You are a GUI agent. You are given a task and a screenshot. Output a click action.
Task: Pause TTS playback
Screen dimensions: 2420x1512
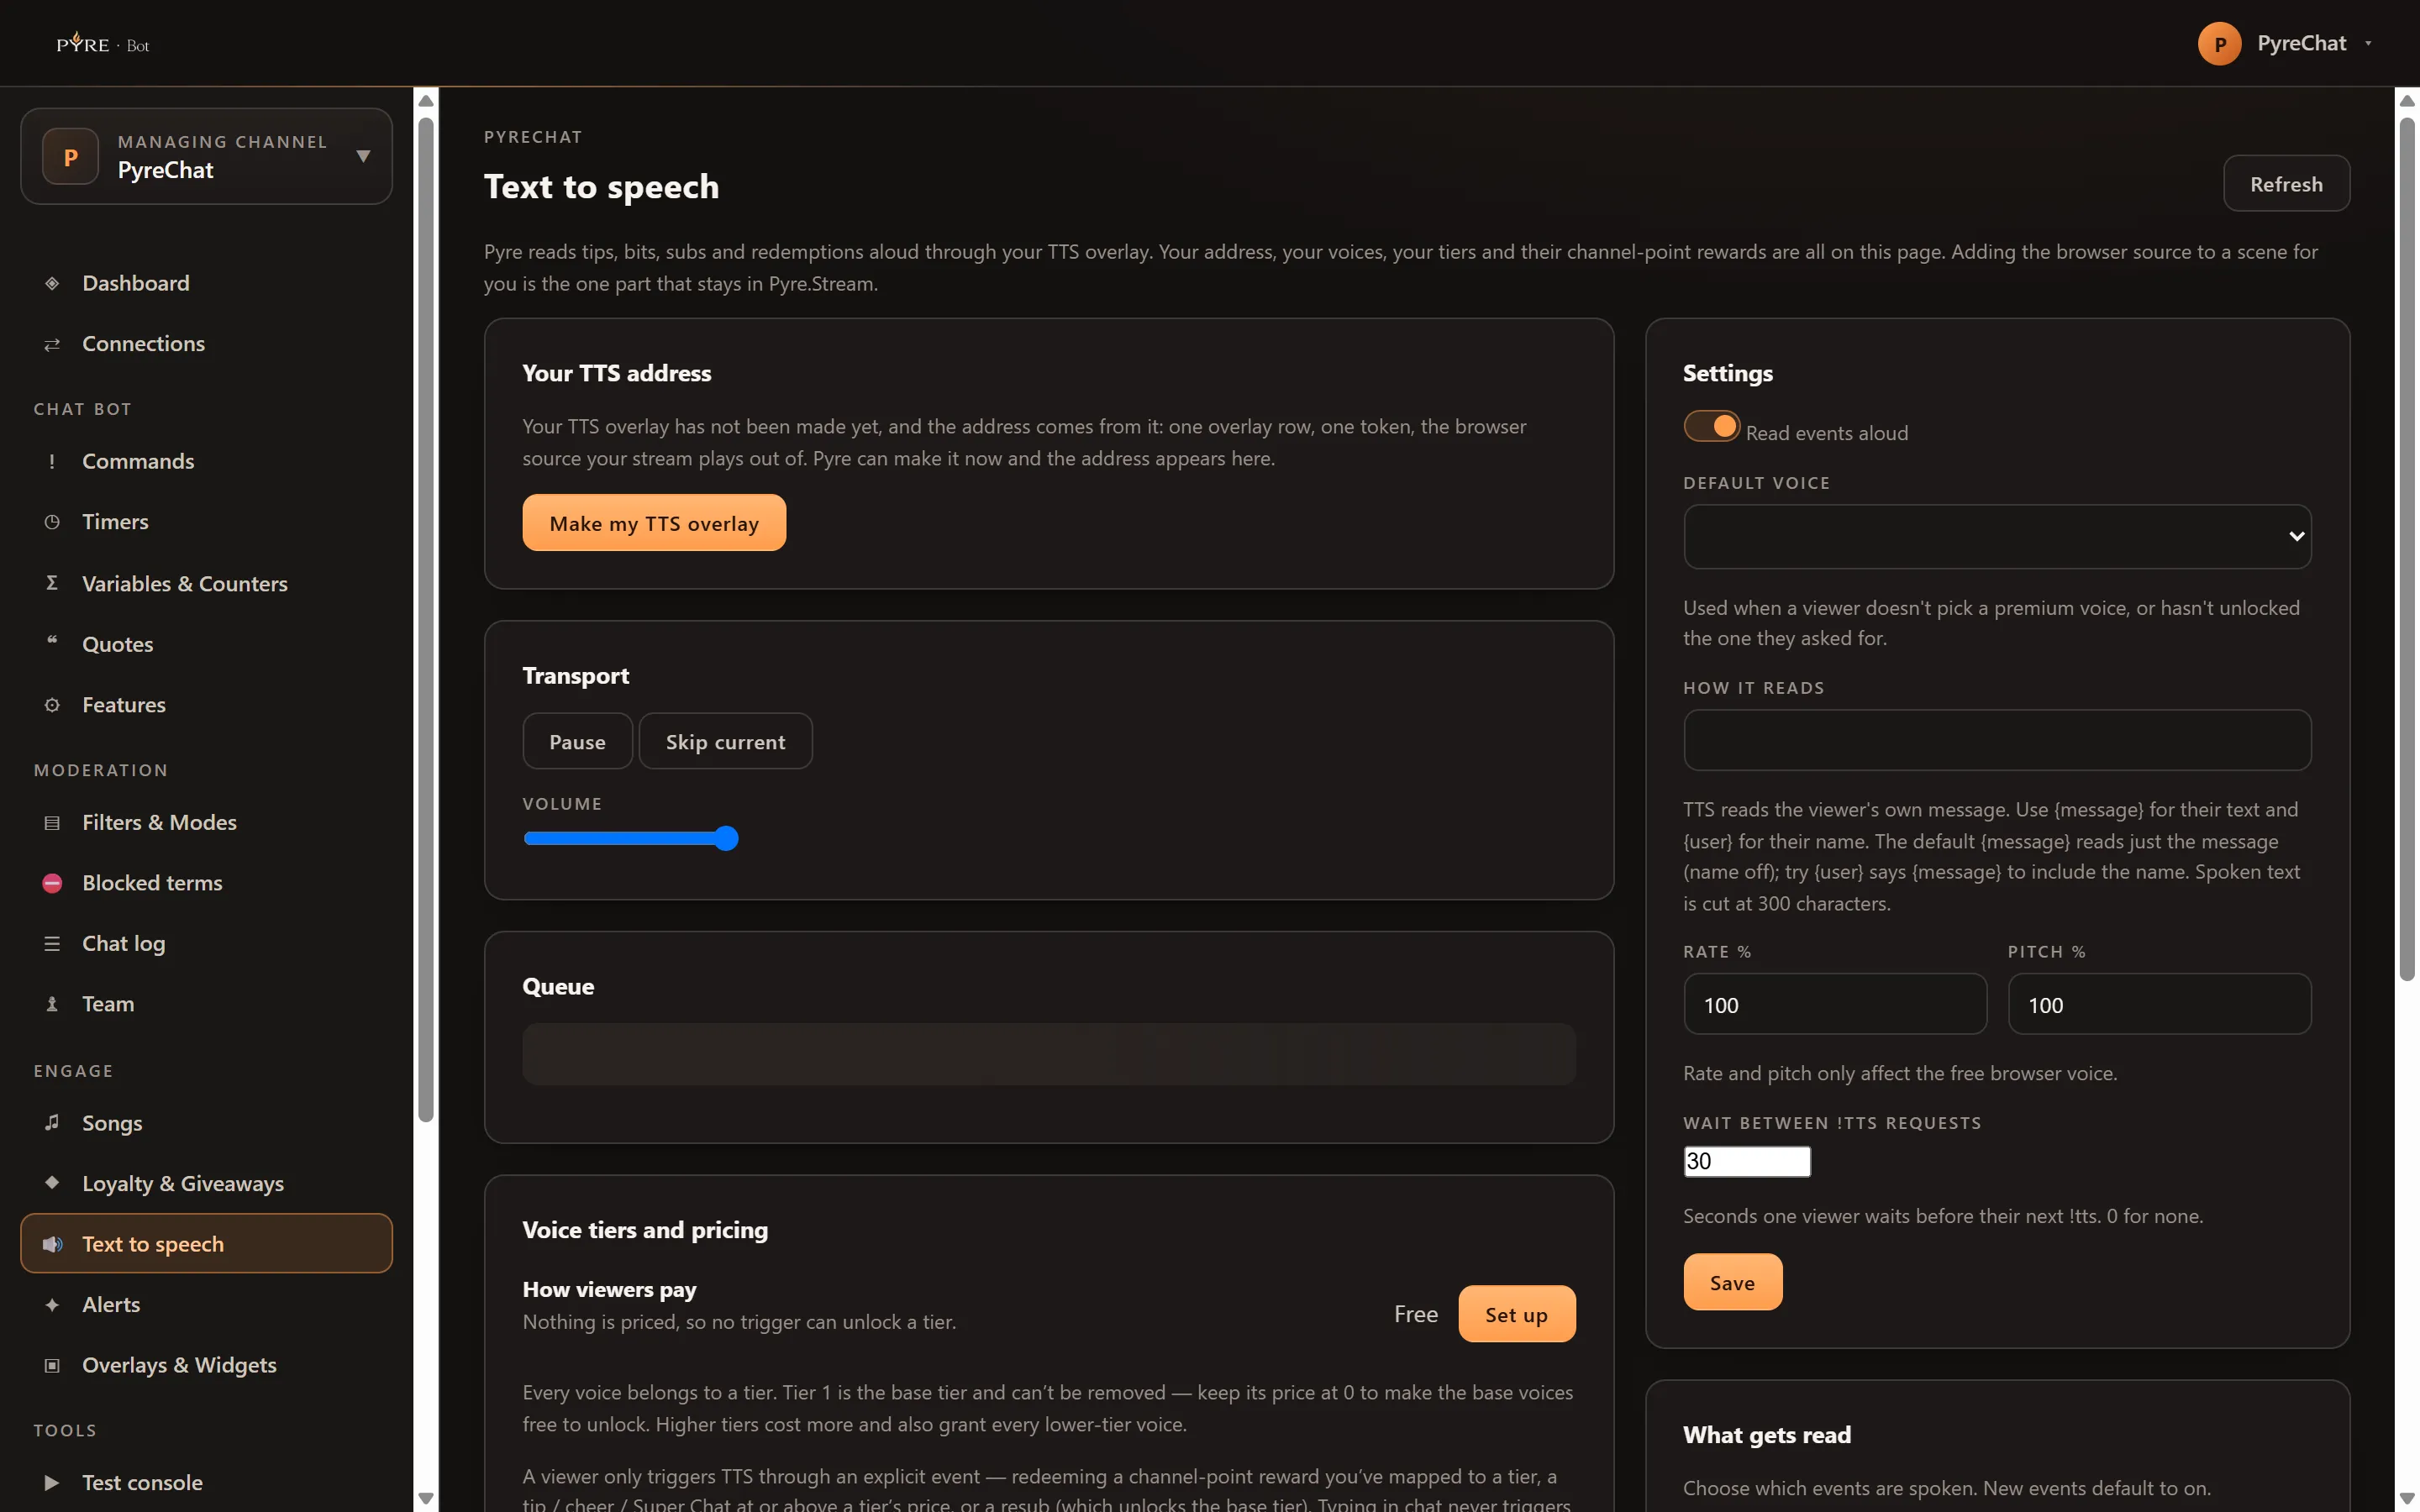[x=577, y=742]
